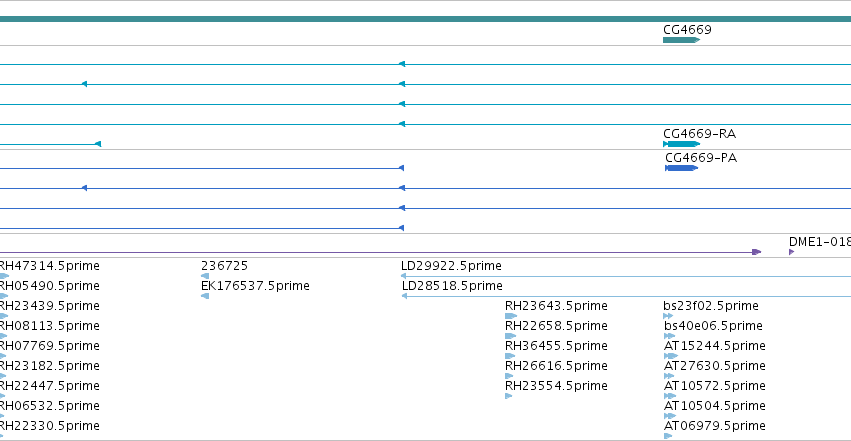Select the long purple arrow feature's arrowhead
Screen dimensions: 851x441
point(757,252)
